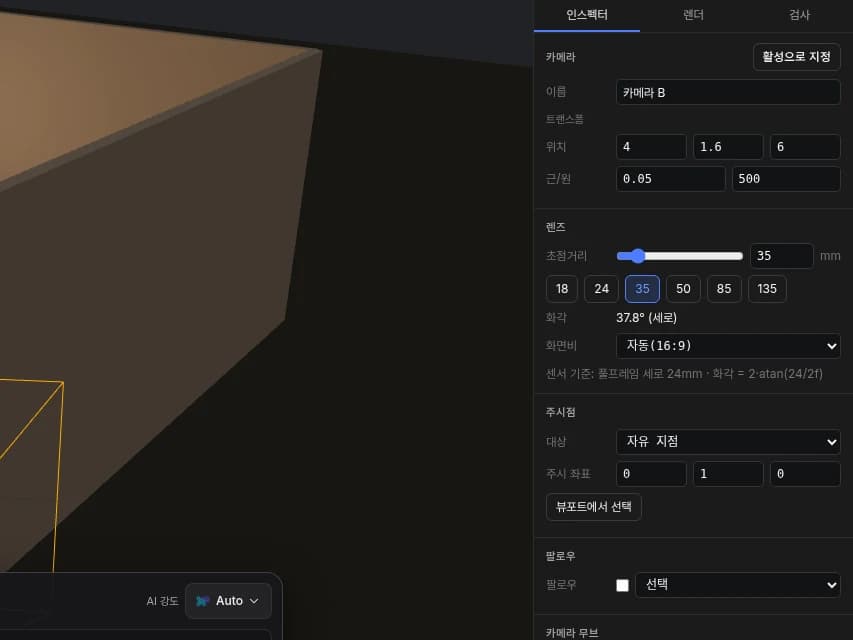Open the AI 강도 Auto dropdown
853x640 pixels.
pos(228,601)
